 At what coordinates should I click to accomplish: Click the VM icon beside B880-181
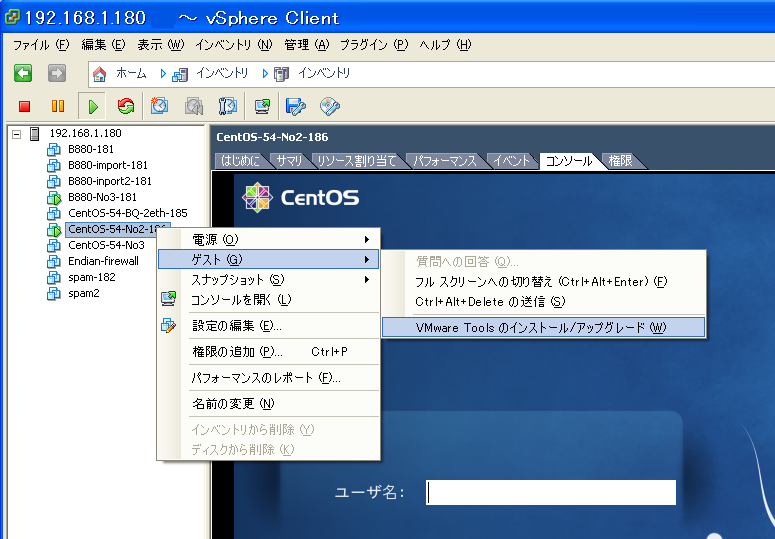coord(53,149)
